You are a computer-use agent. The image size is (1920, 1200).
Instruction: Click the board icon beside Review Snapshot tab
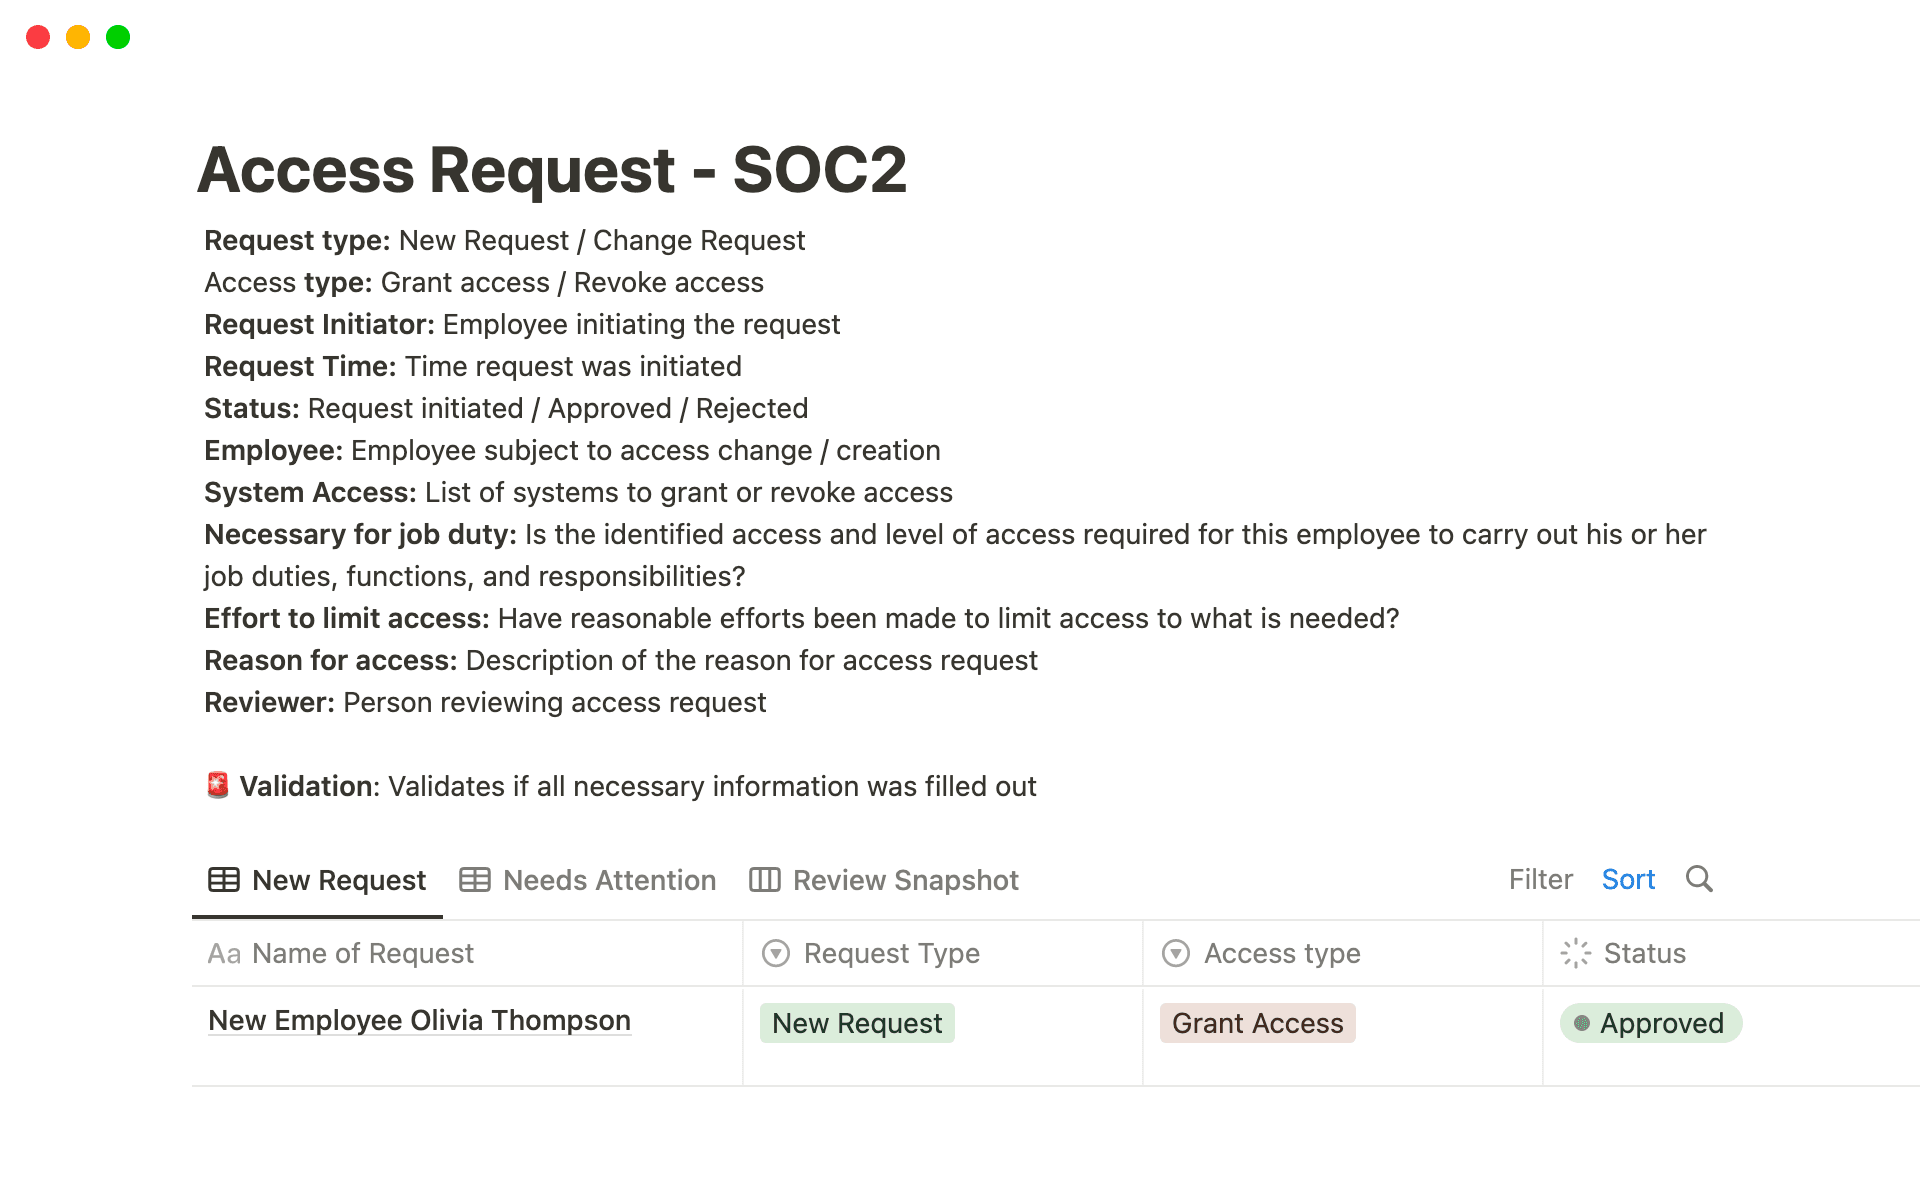(x=766, y=879)
